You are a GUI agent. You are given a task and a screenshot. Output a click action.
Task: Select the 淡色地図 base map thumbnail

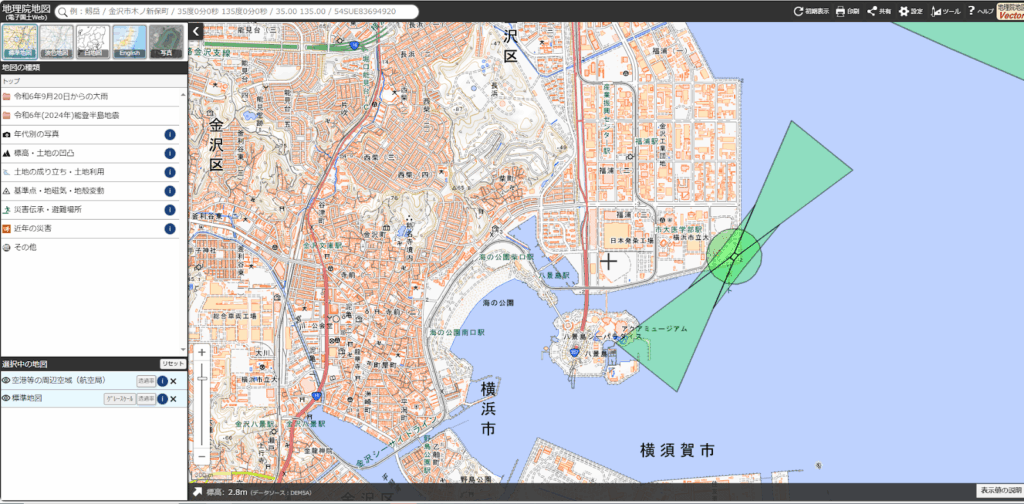56,42
